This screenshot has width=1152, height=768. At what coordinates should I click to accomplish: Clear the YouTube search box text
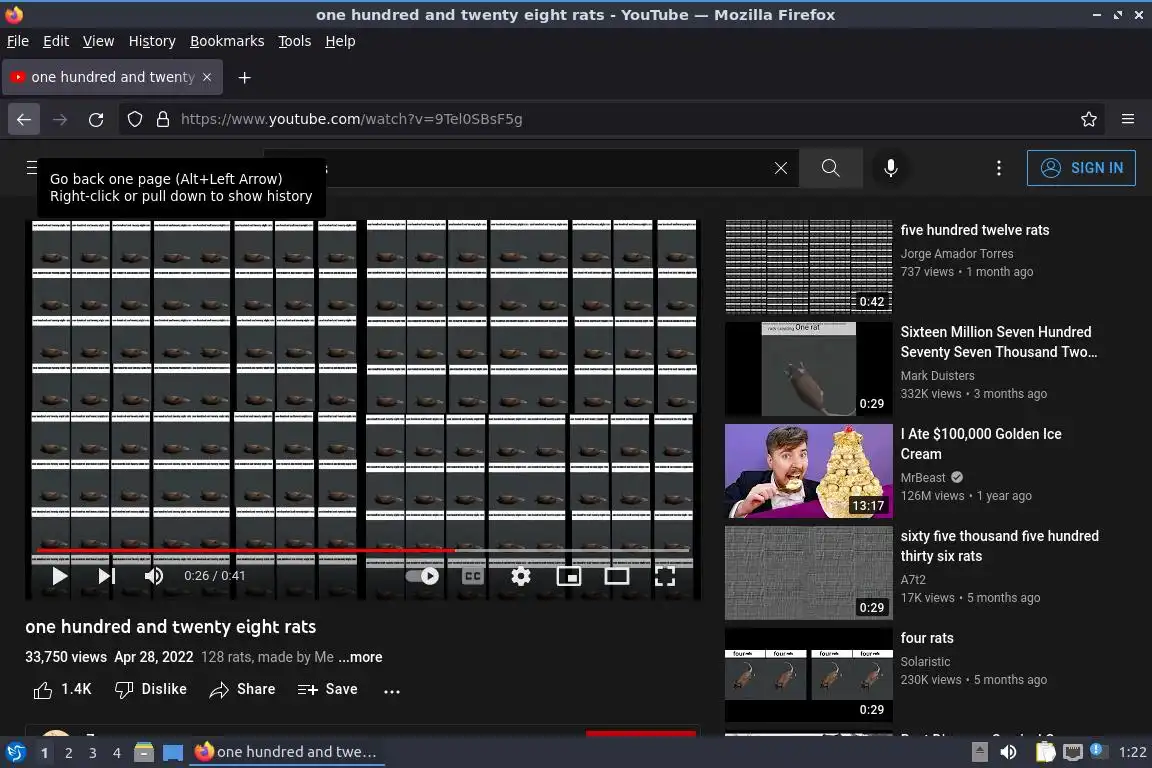pyautogui.click(x=780, y=168)
